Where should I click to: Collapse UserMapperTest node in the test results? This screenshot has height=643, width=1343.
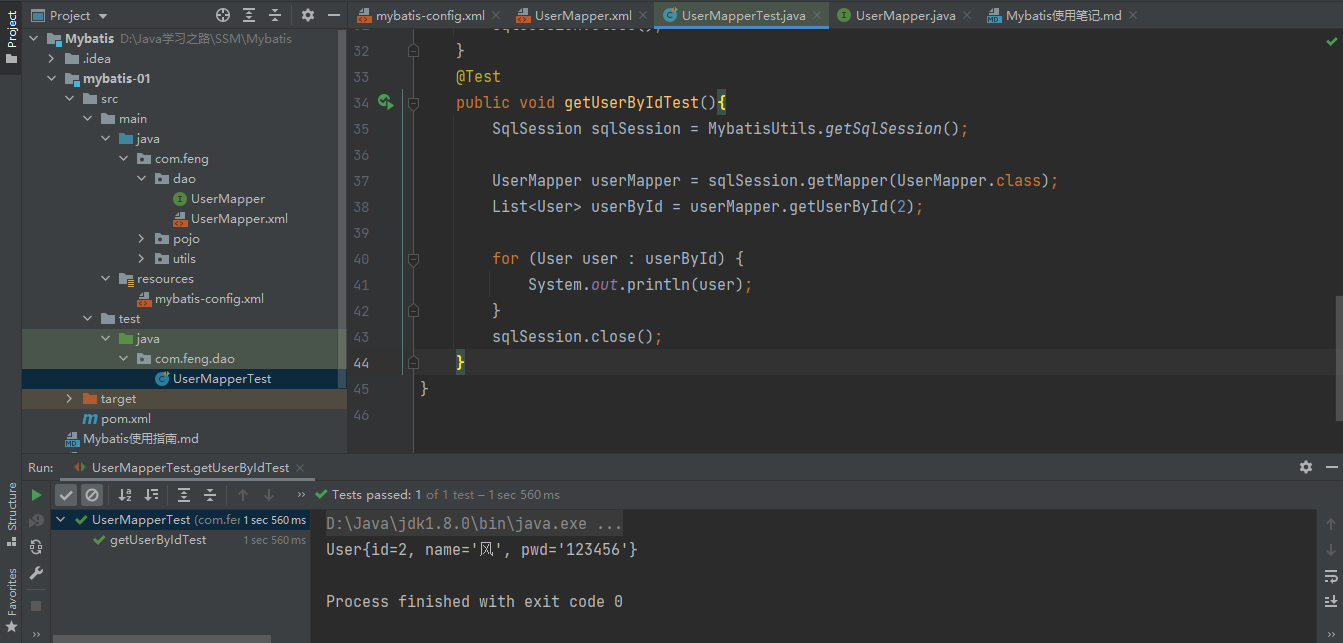[x=62, y=519]
